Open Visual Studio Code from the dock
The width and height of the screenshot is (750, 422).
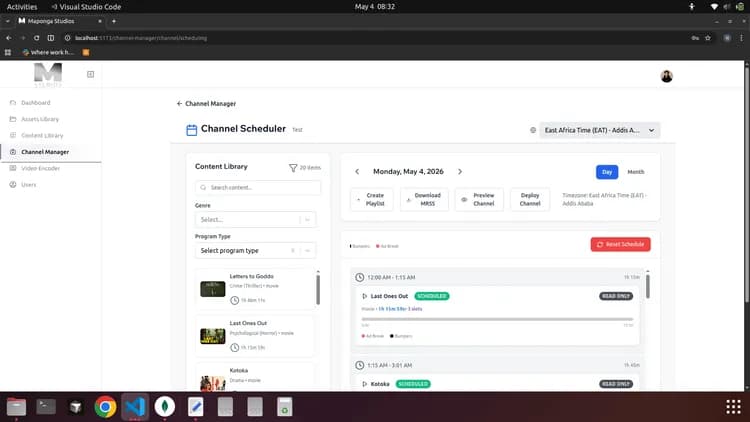click(x=135, y=407)
